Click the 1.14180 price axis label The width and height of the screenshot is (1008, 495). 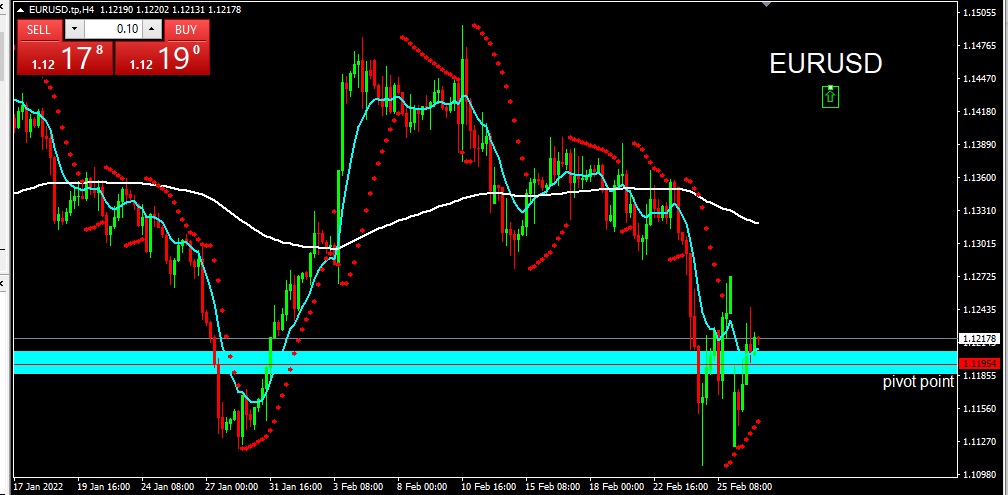(980, 112)
